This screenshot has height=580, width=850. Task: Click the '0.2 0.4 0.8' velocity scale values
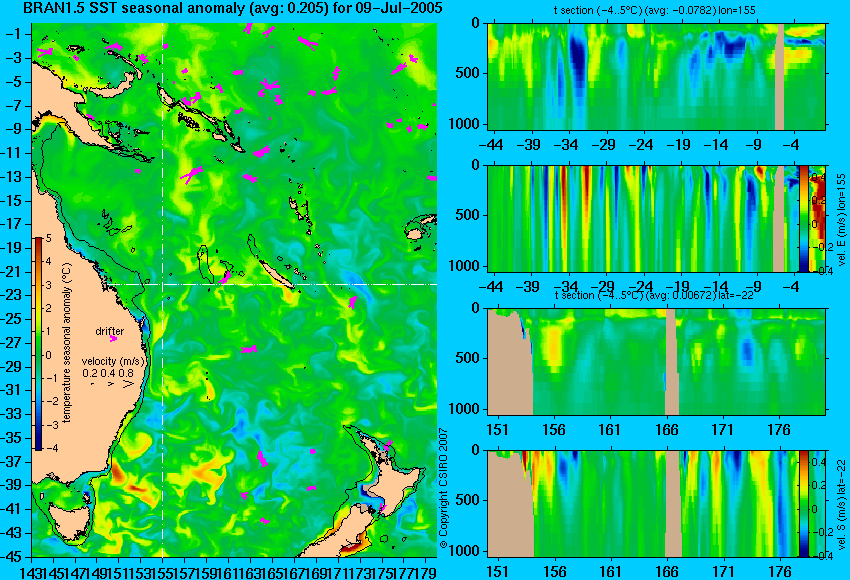pyautogui.click(x=108, y=373)
